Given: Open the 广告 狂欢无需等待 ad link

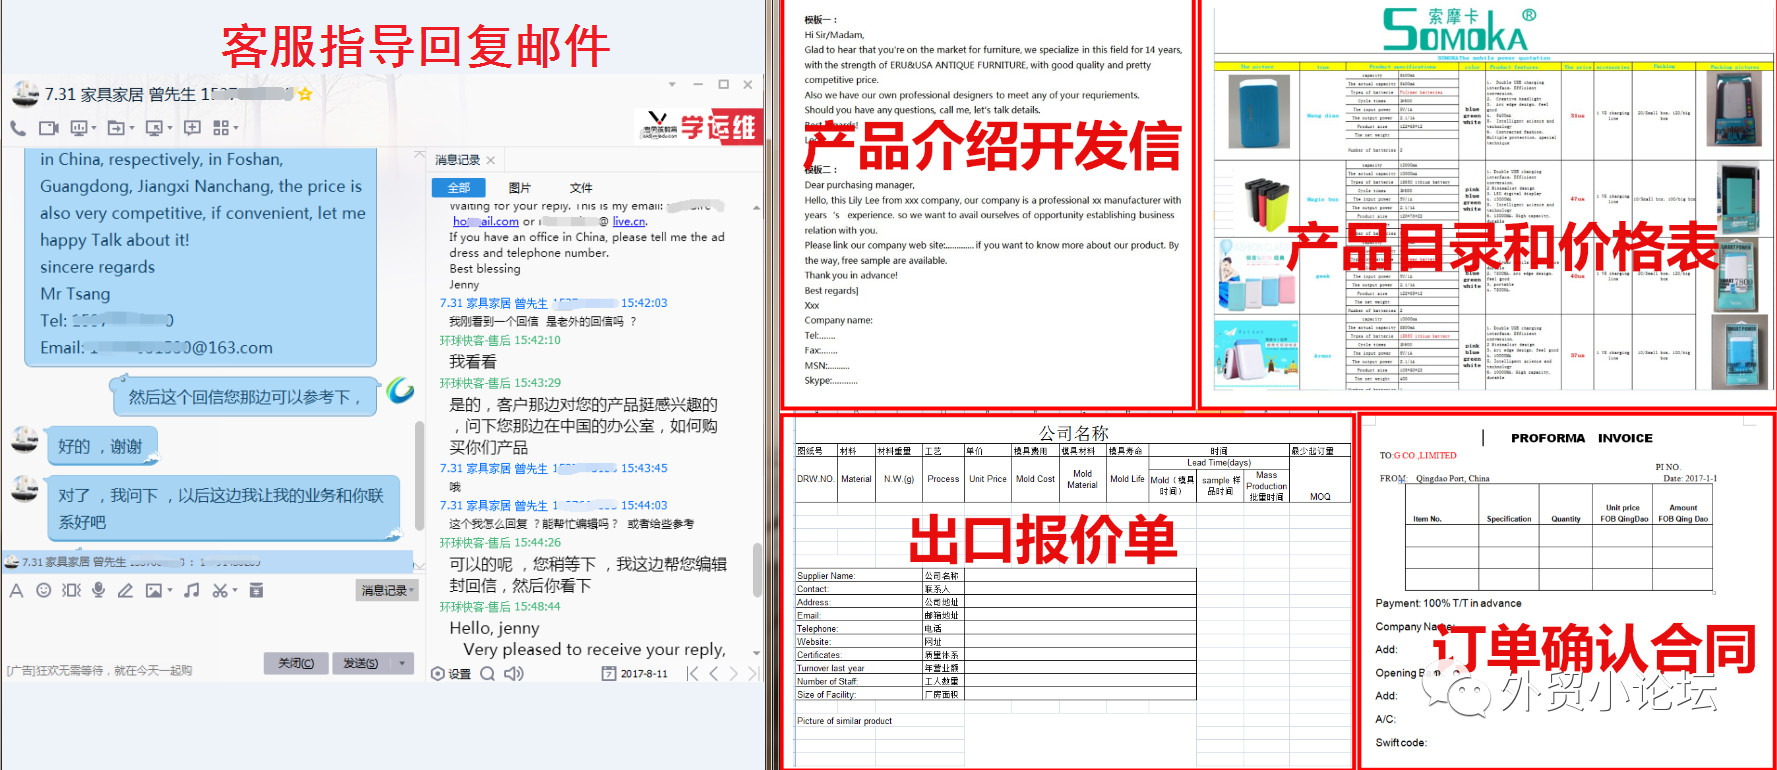Looking at the screenshot, I should pyautogui.click(x=99, y=671).
